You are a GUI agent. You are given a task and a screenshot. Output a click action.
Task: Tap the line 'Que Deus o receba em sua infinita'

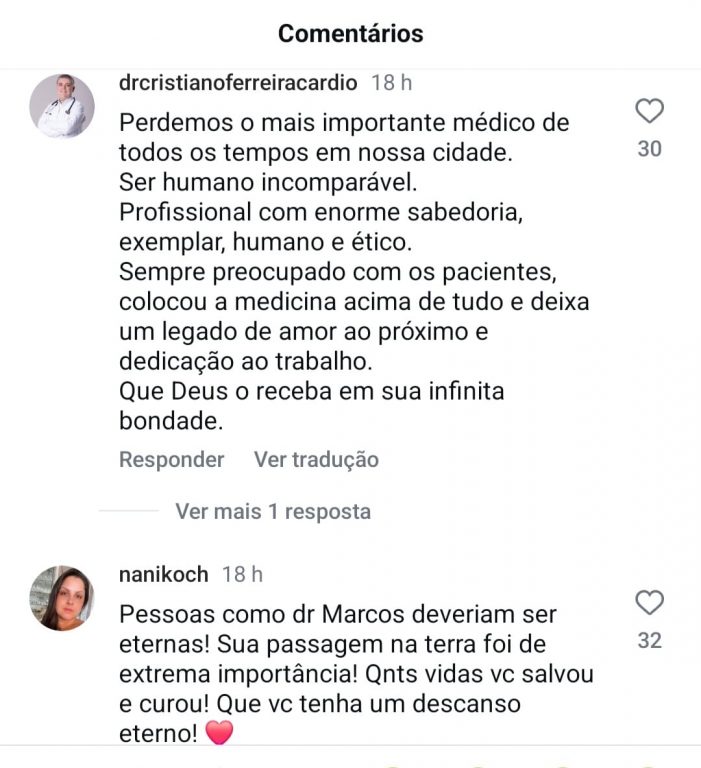312,391
